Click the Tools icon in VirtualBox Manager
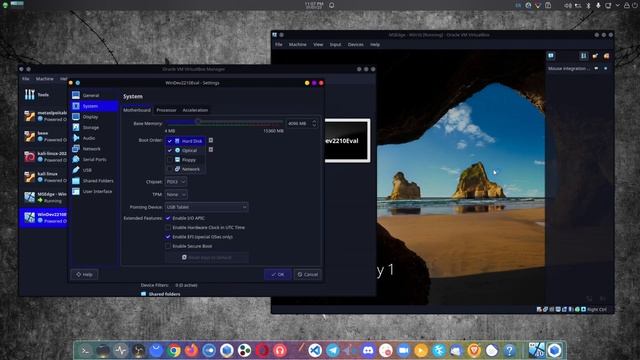 [29, 95]
